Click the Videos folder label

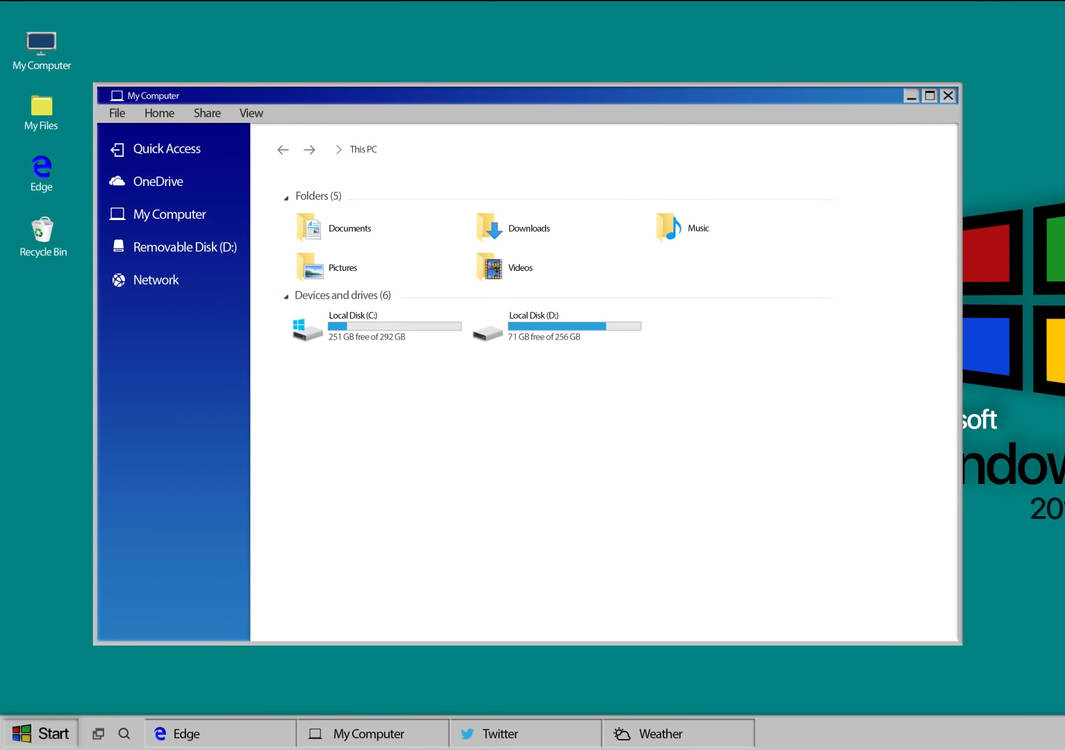pos(520,268)
